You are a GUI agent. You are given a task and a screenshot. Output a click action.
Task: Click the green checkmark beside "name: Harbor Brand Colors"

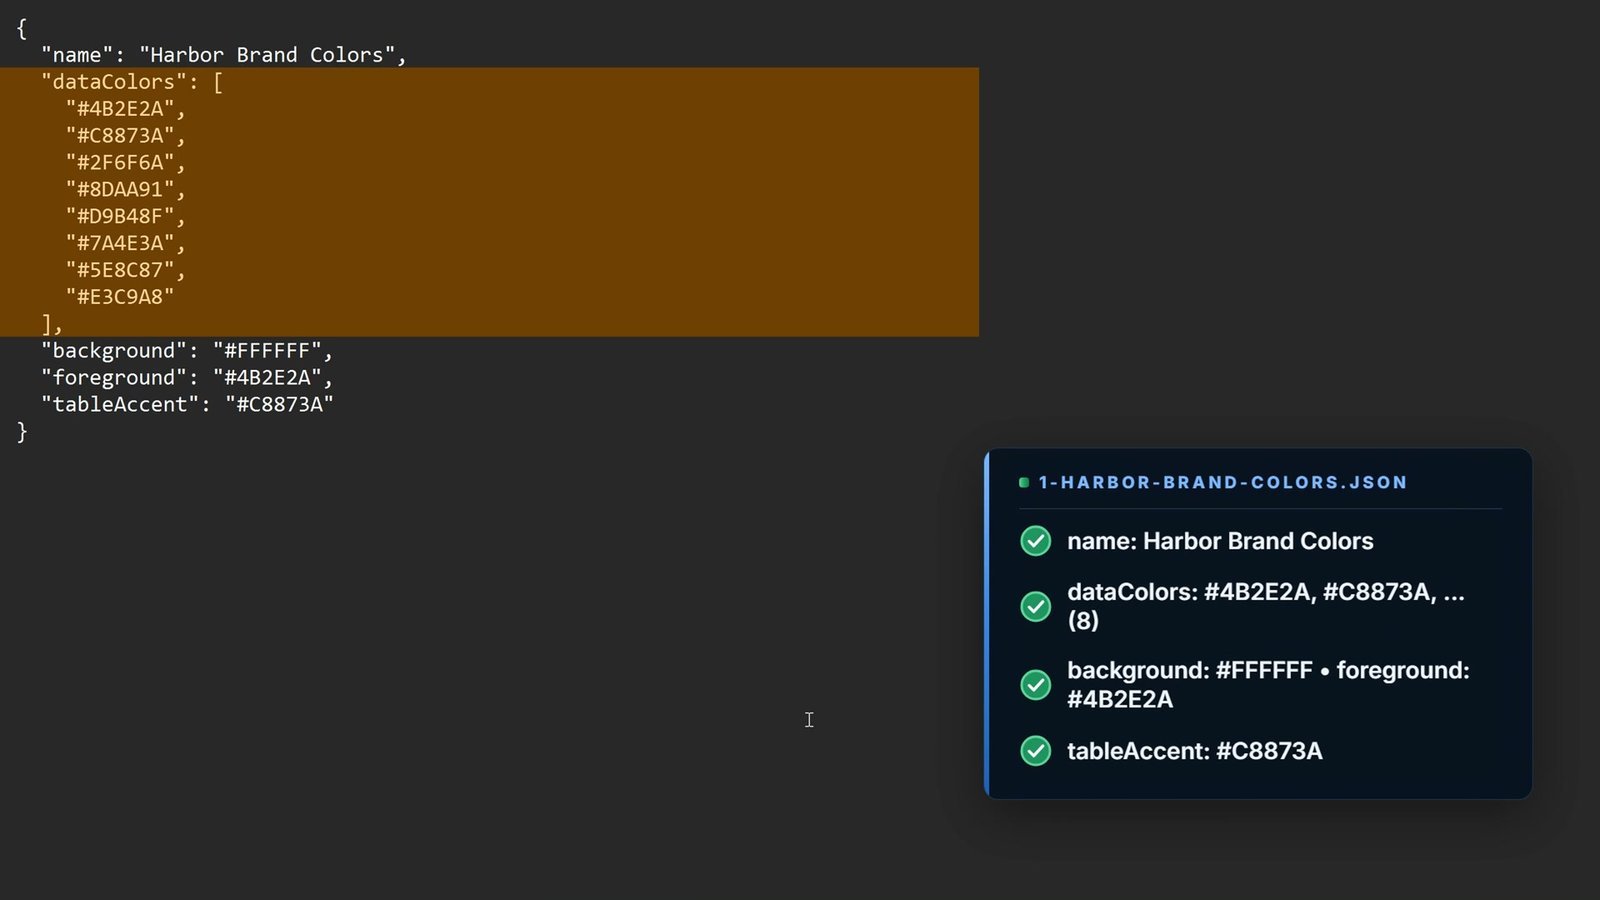[x=1035, y=541]
